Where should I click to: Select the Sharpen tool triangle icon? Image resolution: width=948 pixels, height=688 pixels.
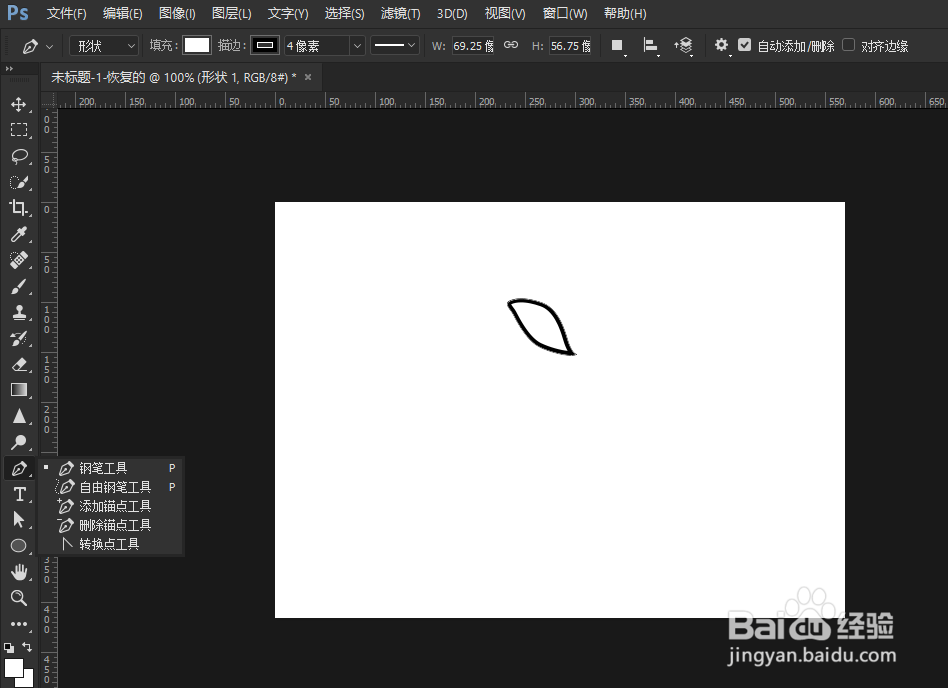point(19,416)
